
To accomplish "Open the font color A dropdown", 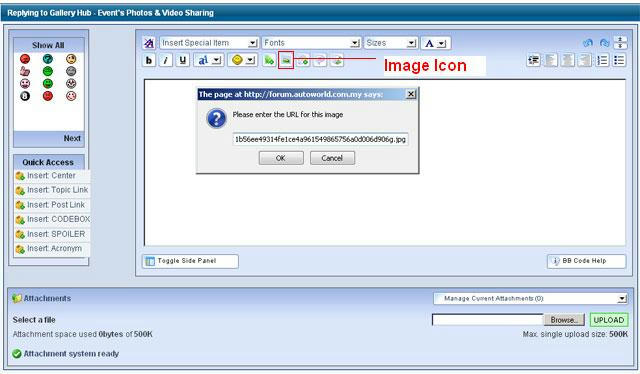I will coord(436,43).
